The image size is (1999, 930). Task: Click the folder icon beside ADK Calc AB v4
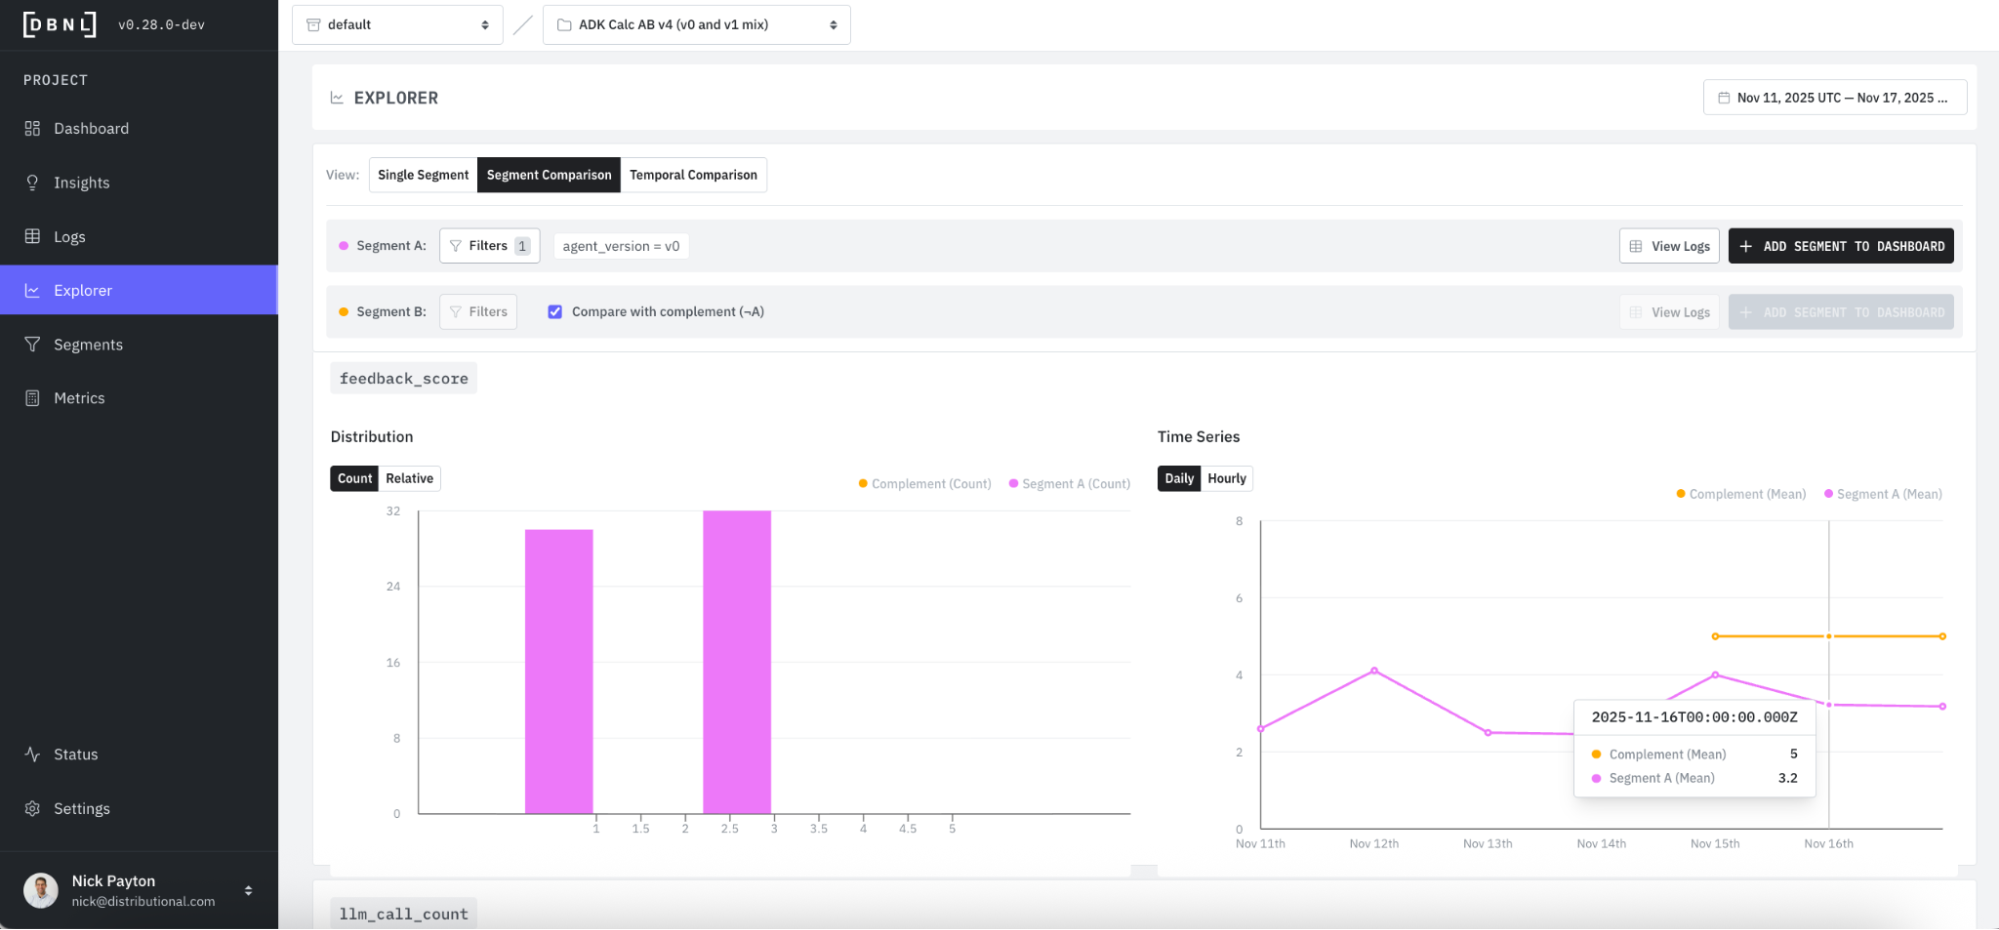564,25
